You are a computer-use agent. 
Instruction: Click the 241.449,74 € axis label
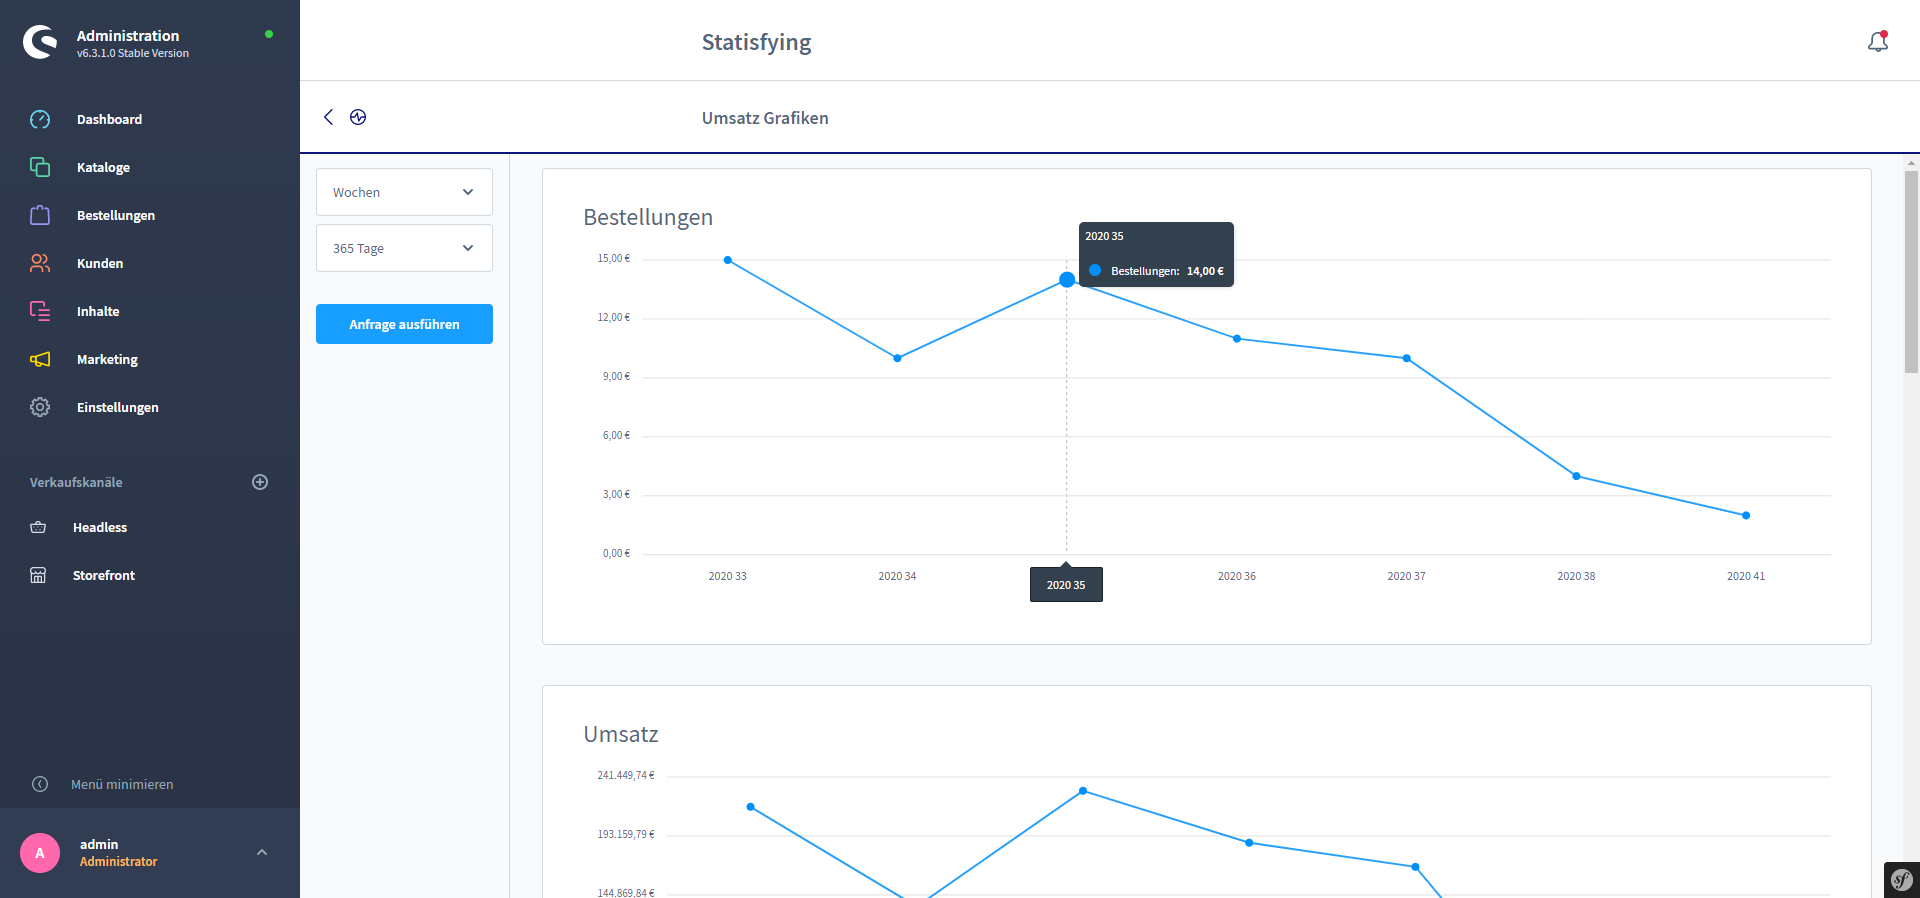pyautogui.click(x=626, y=775)
